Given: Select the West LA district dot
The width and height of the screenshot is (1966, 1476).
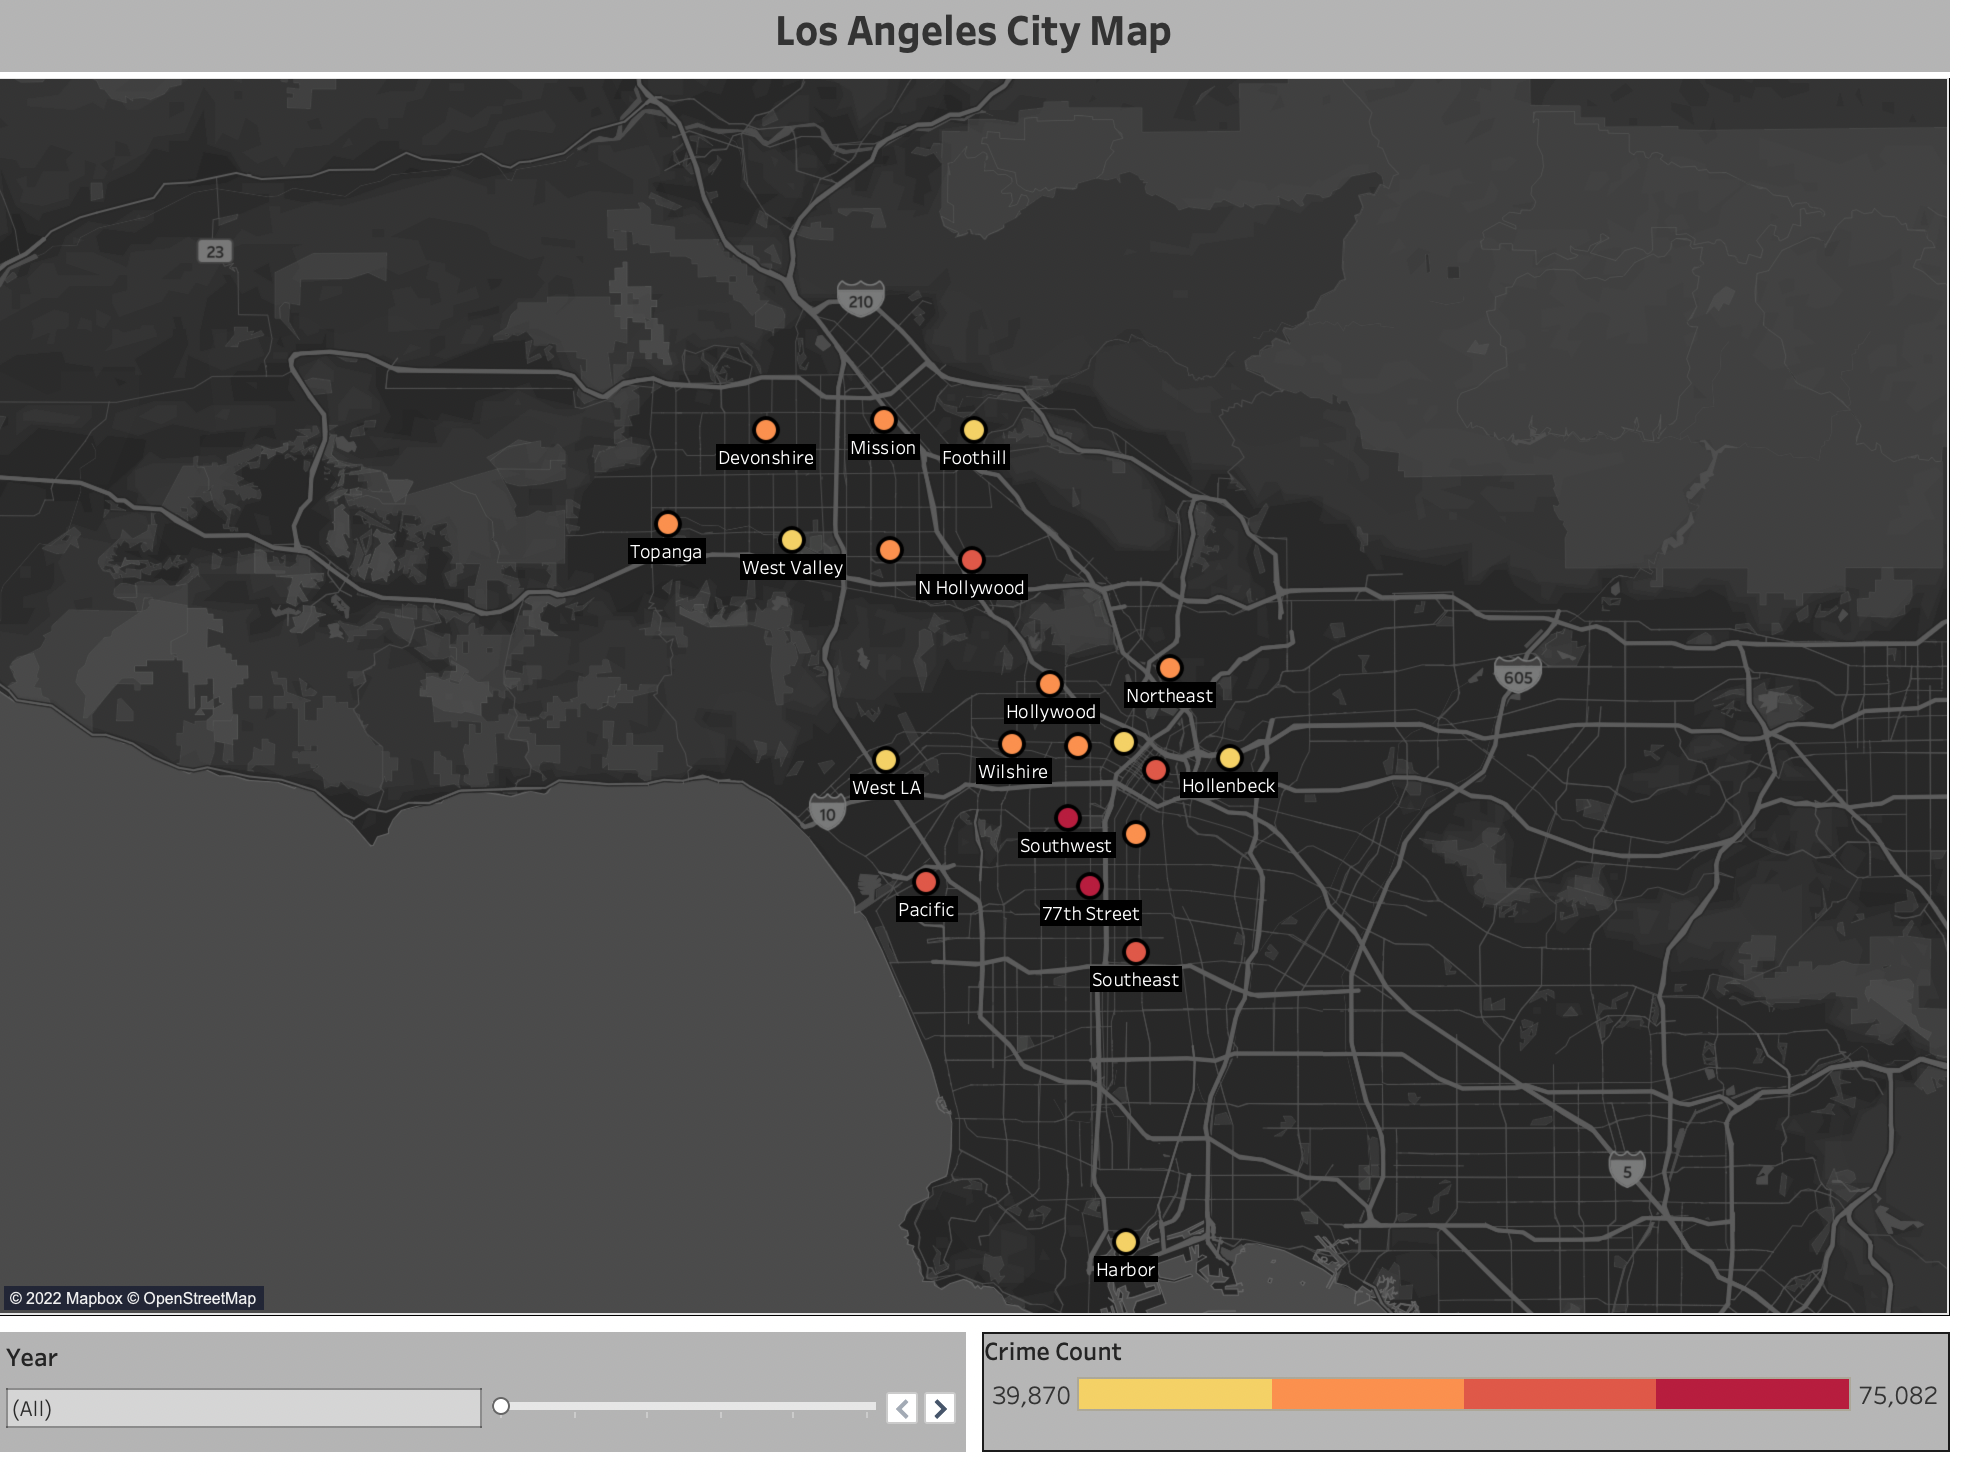Looking at the screenshot, I should coord(885,759).
